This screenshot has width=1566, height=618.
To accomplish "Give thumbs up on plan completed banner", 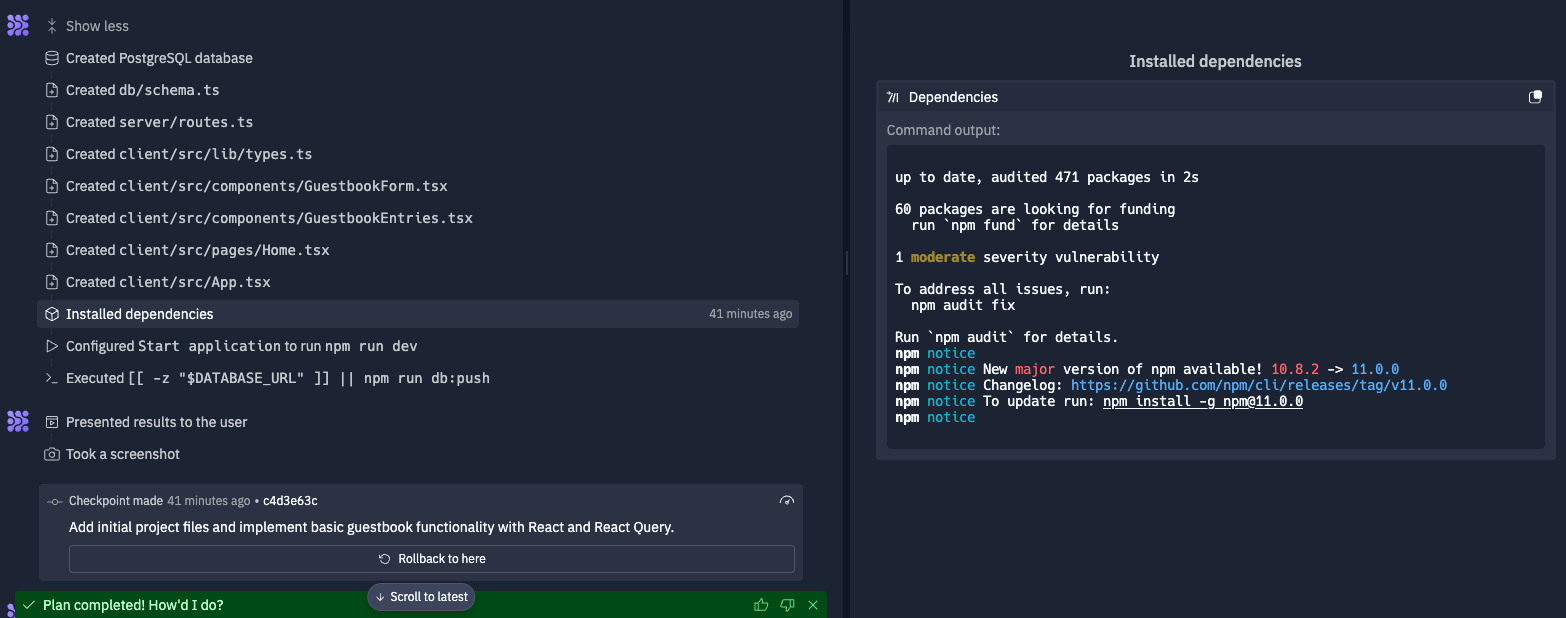I will point(761,605).
